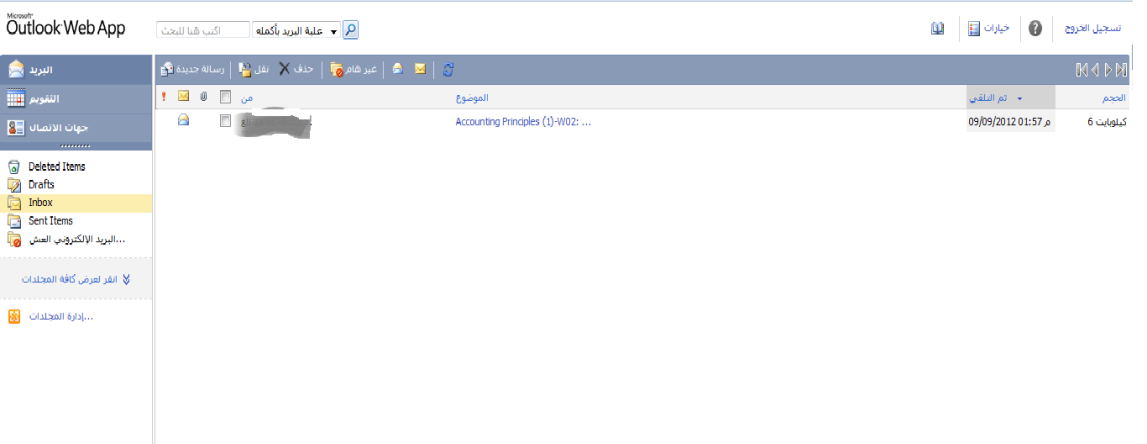
Task: Switch to the Contacts (جهات الاتصال) section
Action: [76, 127]
